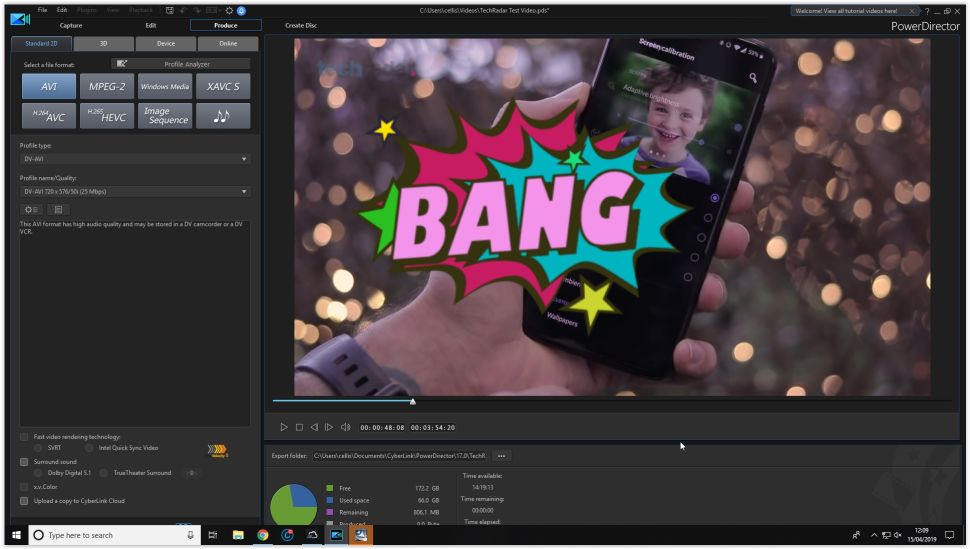The image size is (970, 549).
Task: Click the preview volume speaker icon
Action: point(345,427)
